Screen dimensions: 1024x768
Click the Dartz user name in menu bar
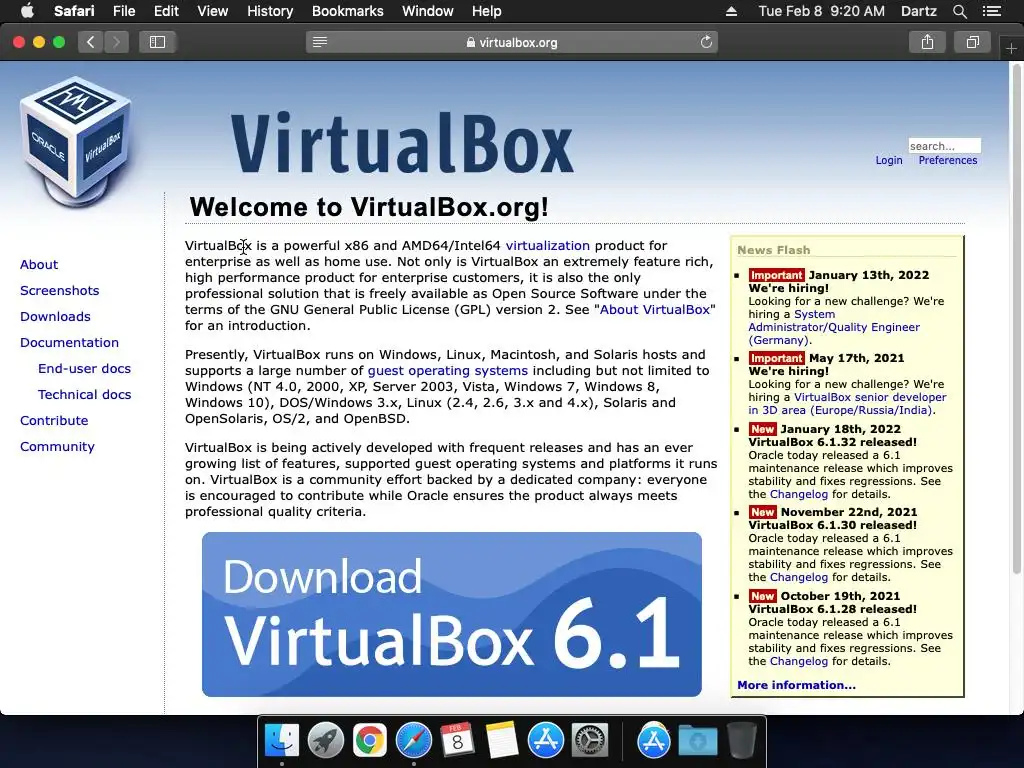pyautogui.click(x=918, y=11)
